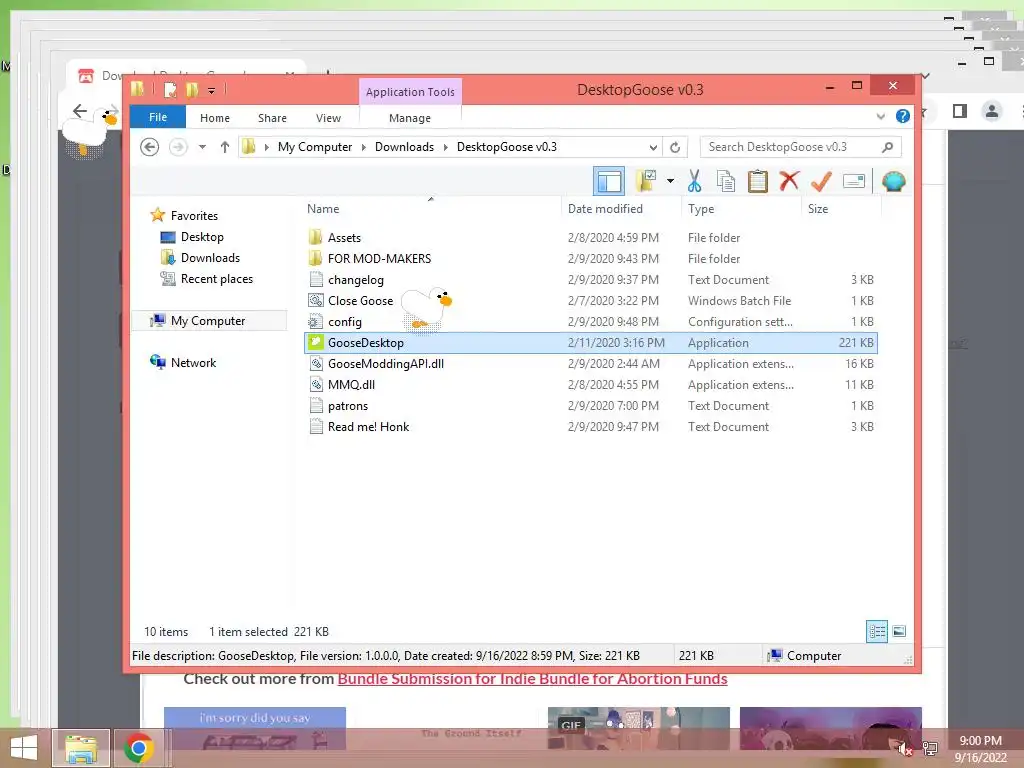This screenshot has height=768, width=1024.
Task: Open address bar history dropdown
Action: pyautogui.click(x=653, y=147)
